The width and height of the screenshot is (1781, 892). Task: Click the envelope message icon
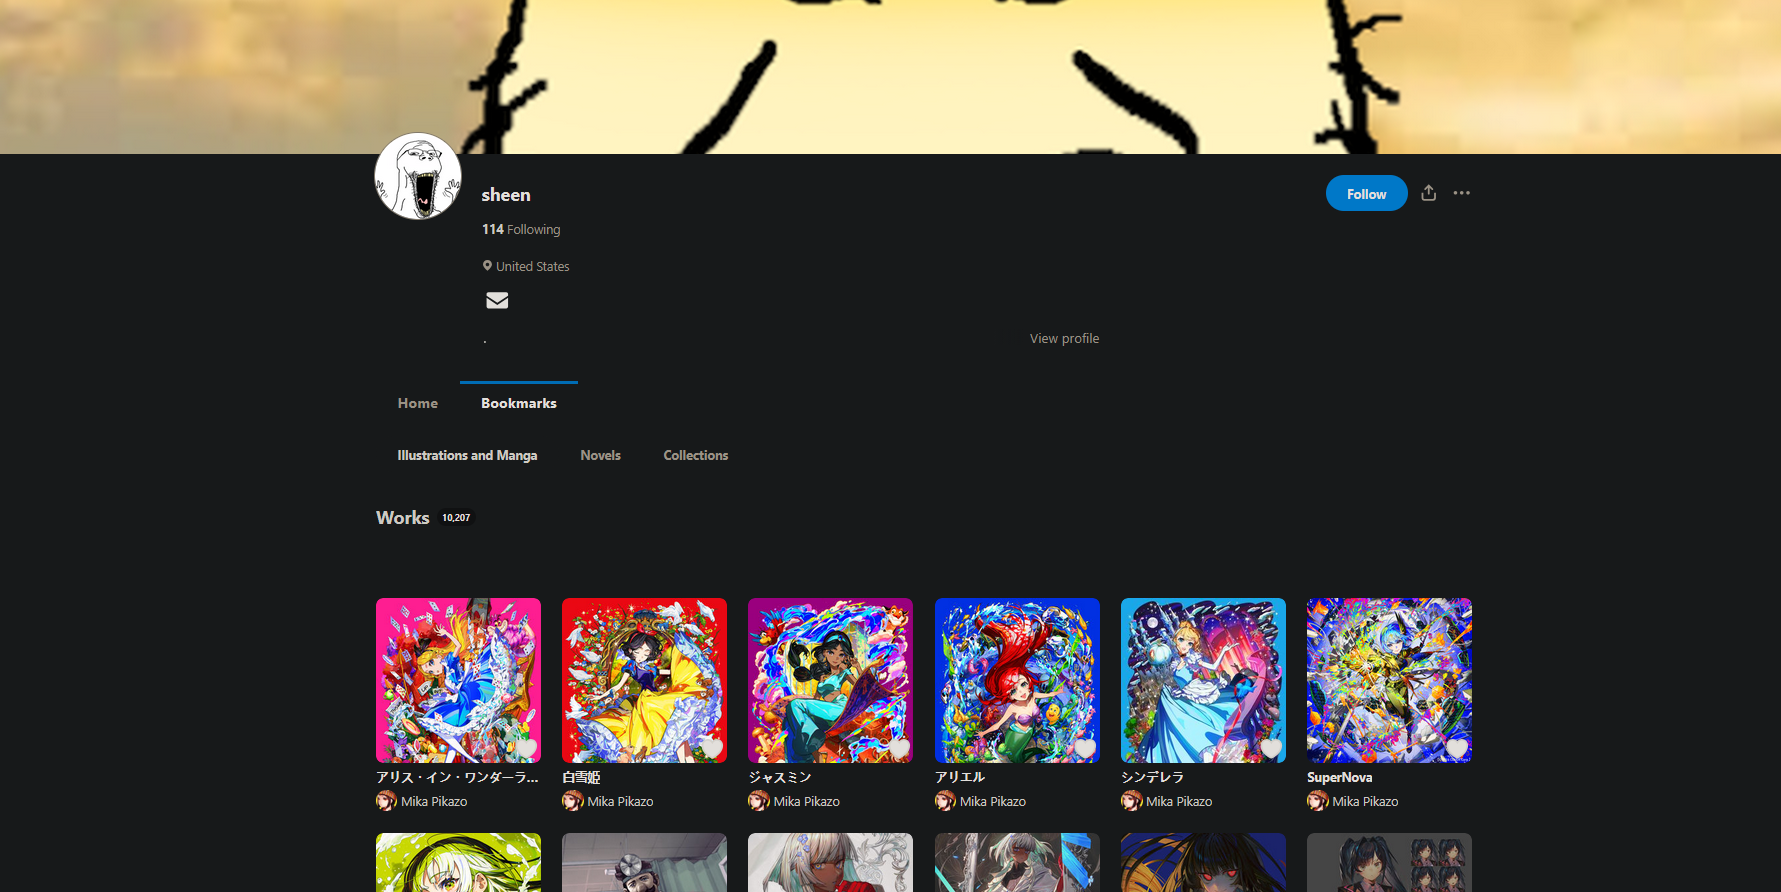point(497,300)
